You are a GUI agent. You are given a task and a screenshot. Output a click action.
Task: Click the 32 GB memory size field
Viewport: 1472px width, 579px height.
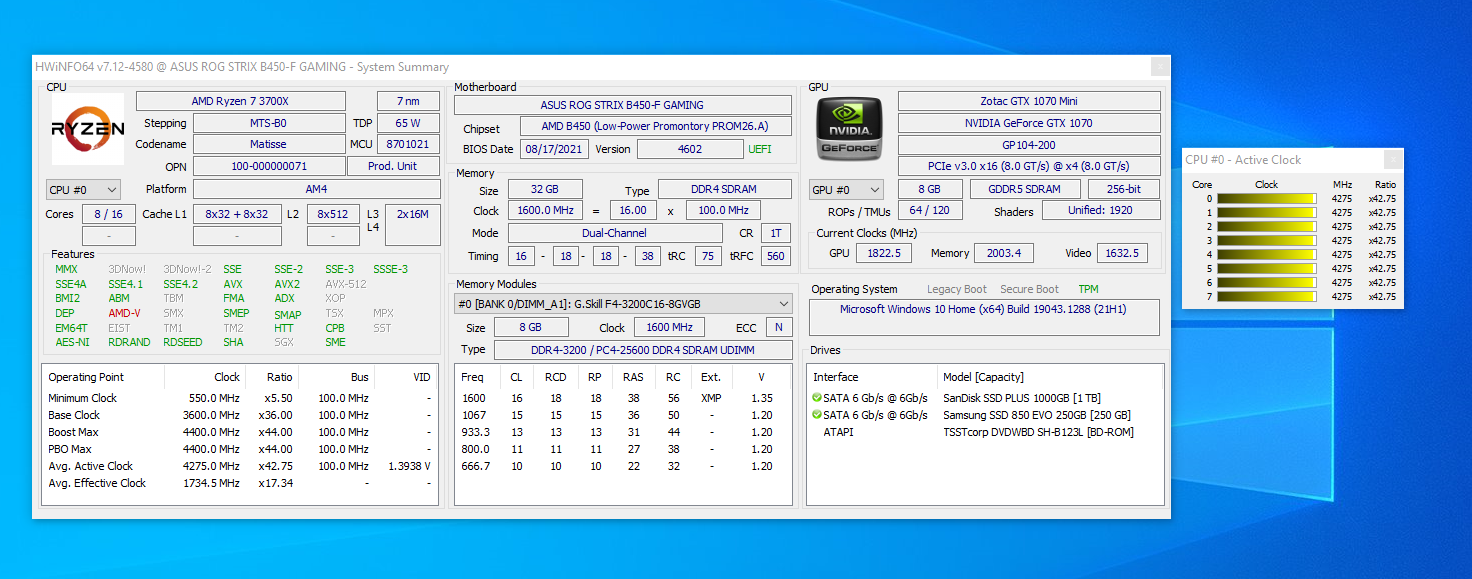[x=546, y=190]
